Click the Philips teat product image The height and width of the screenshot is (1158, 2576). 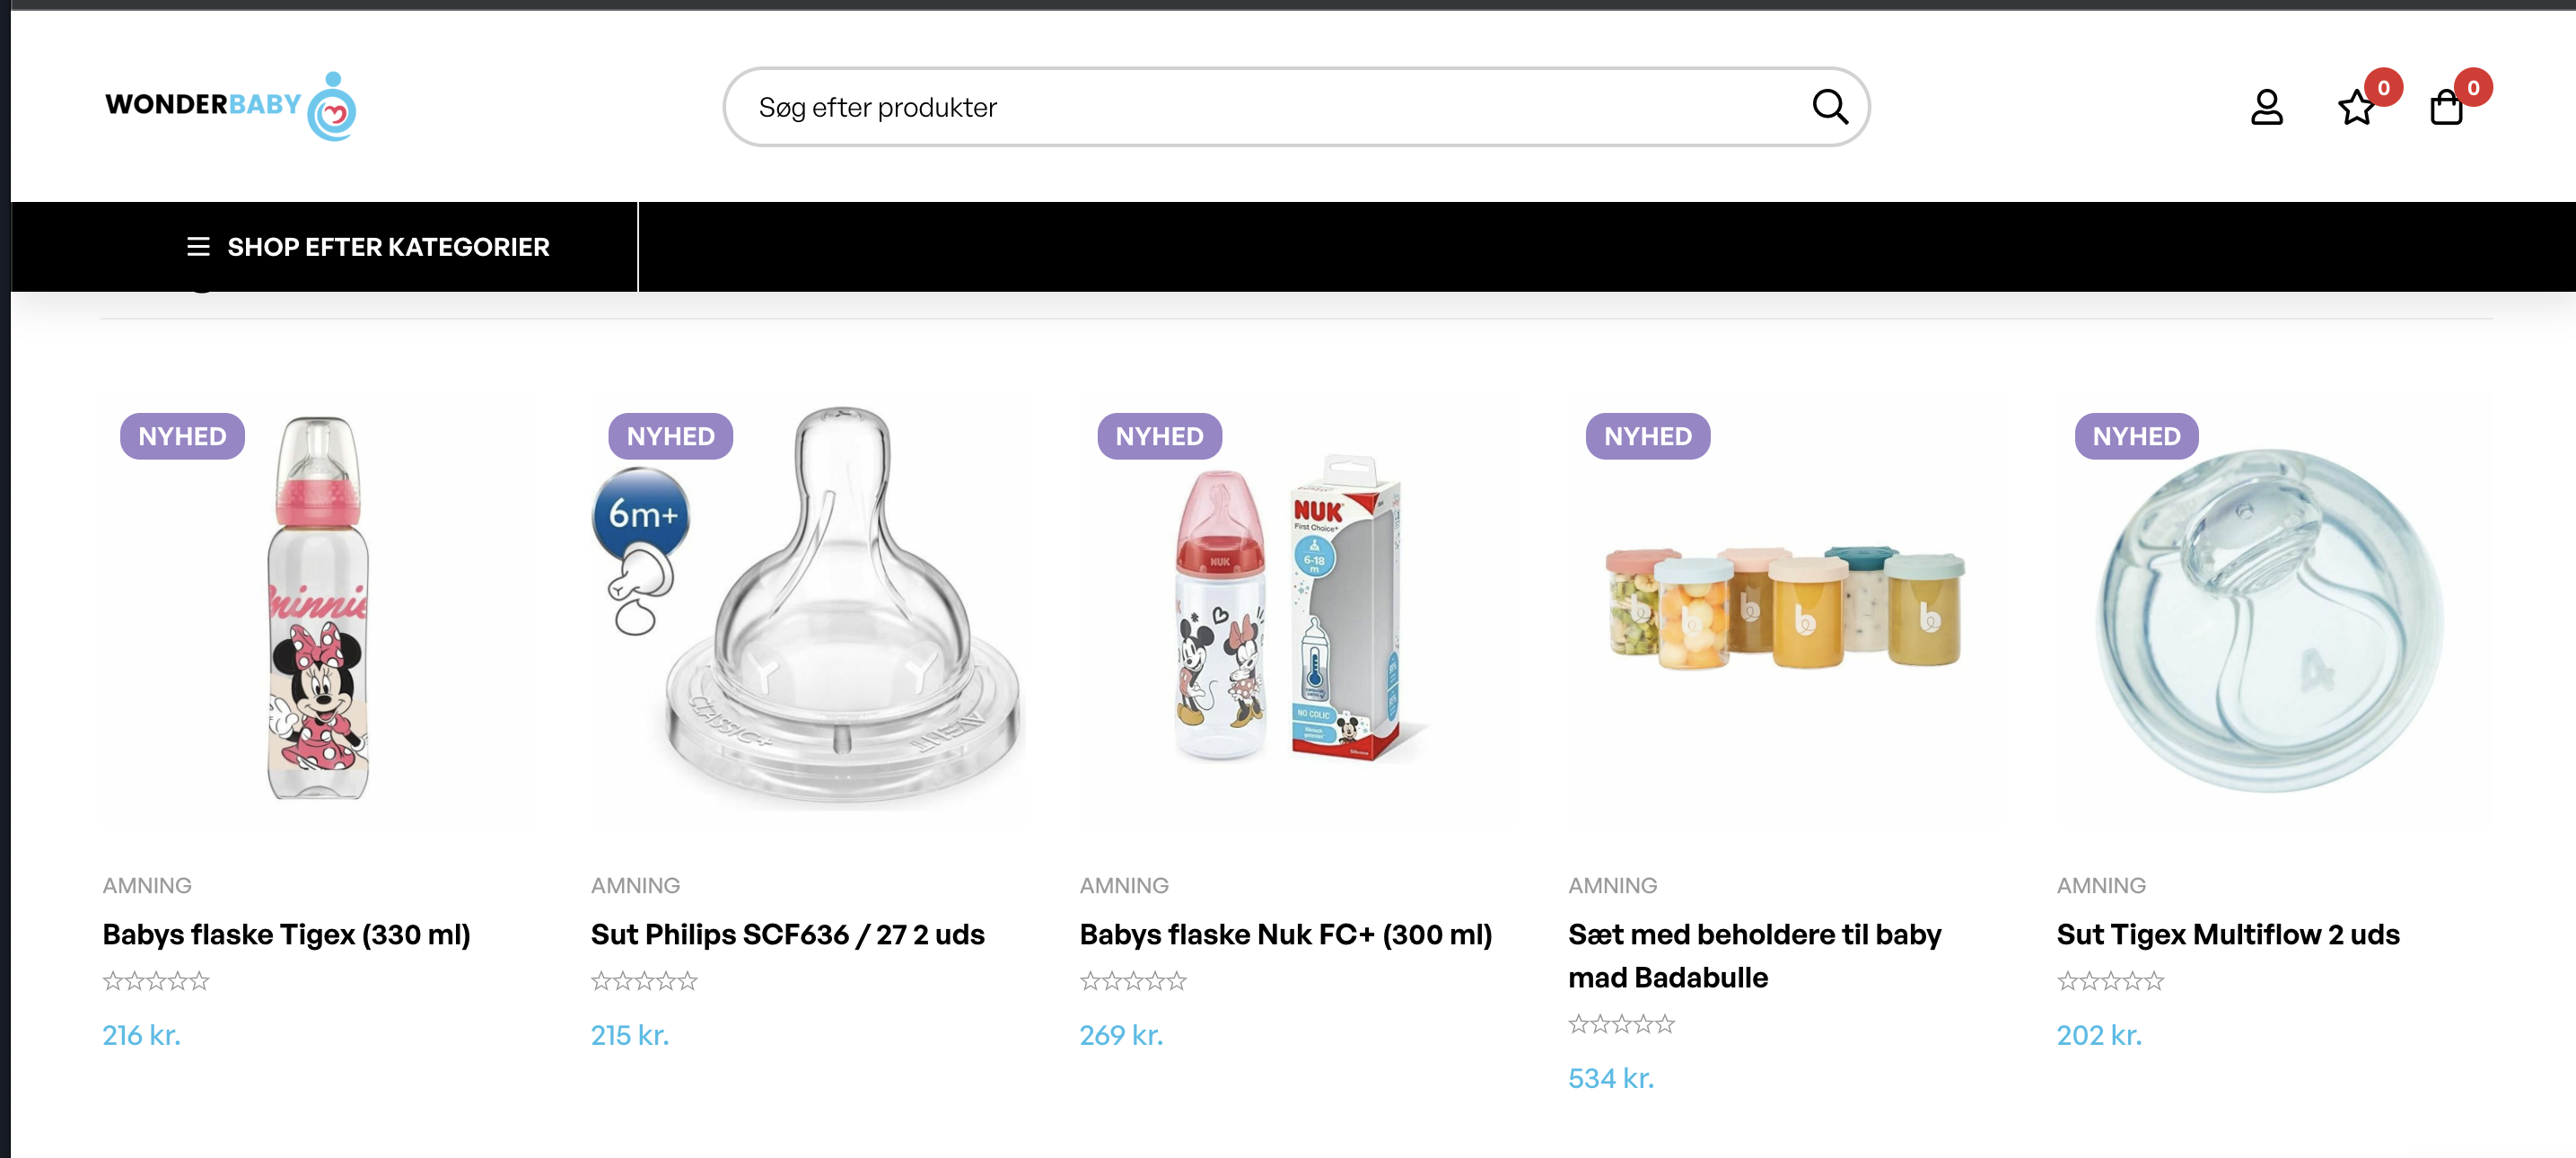pos(807,608)
